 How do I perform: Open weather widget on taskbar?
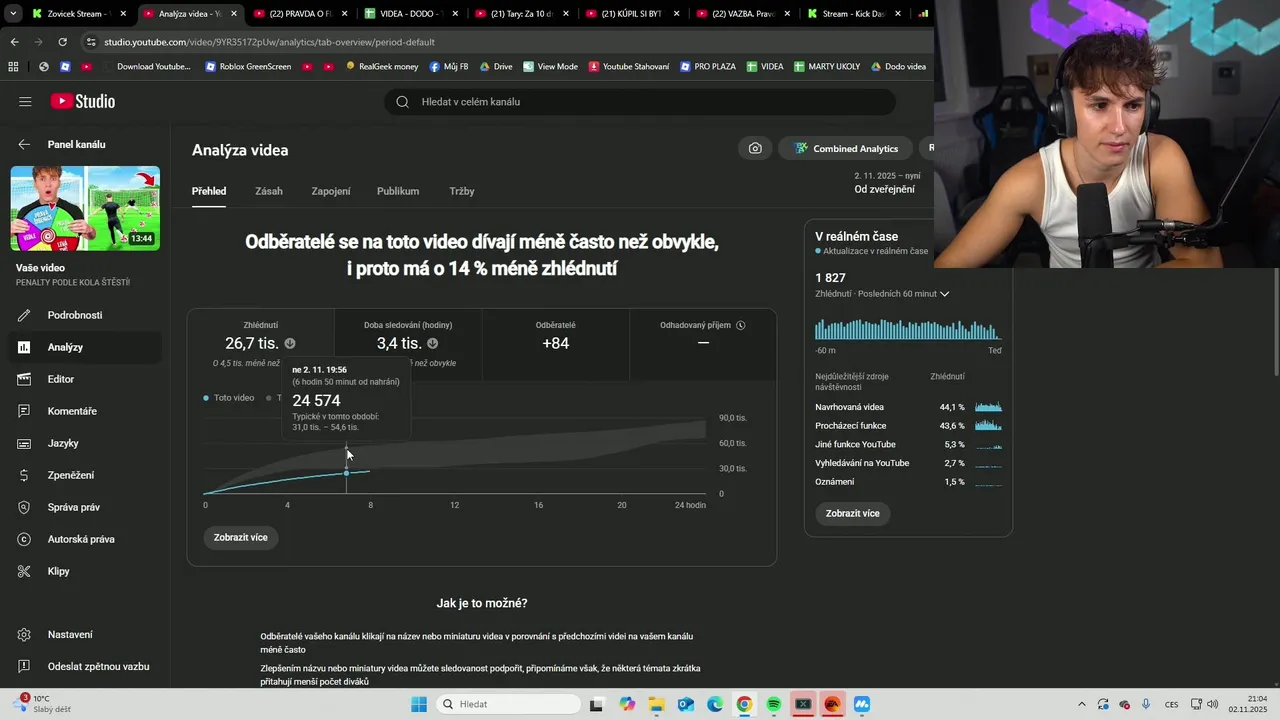coord(42,704)
